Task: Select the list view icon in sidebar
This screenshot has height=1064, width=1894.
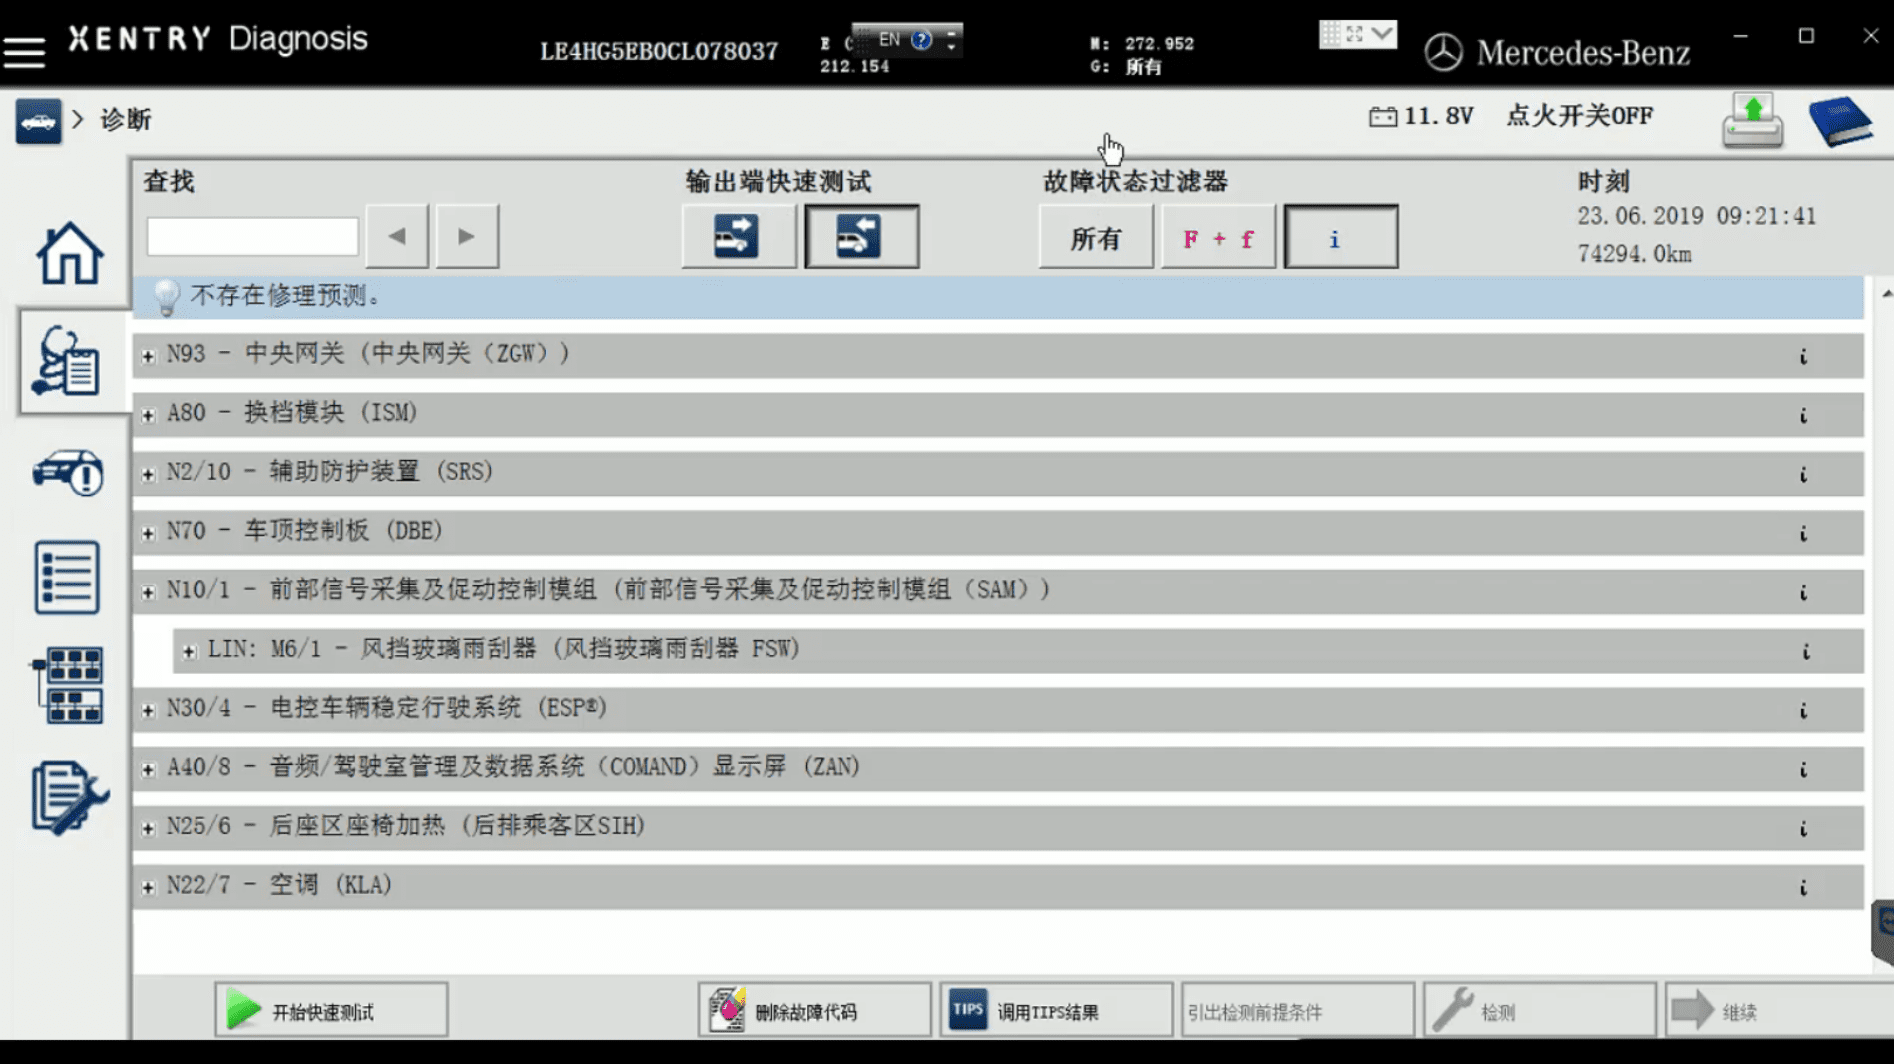Action: click(x=67, y=578)
